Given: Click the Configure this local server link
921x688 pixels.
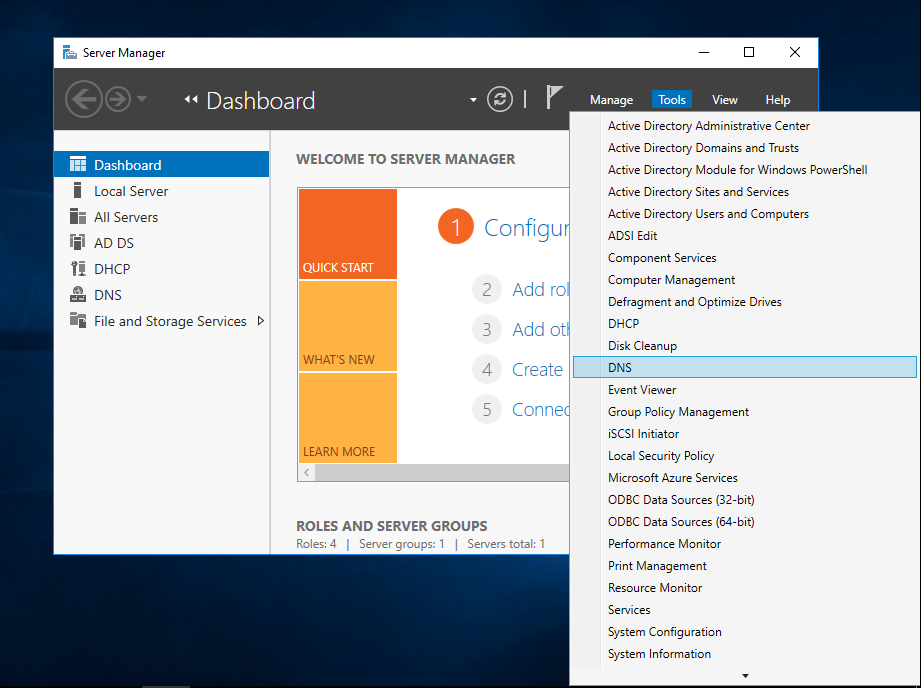Looking at the screenshot, I should point(526,228).
